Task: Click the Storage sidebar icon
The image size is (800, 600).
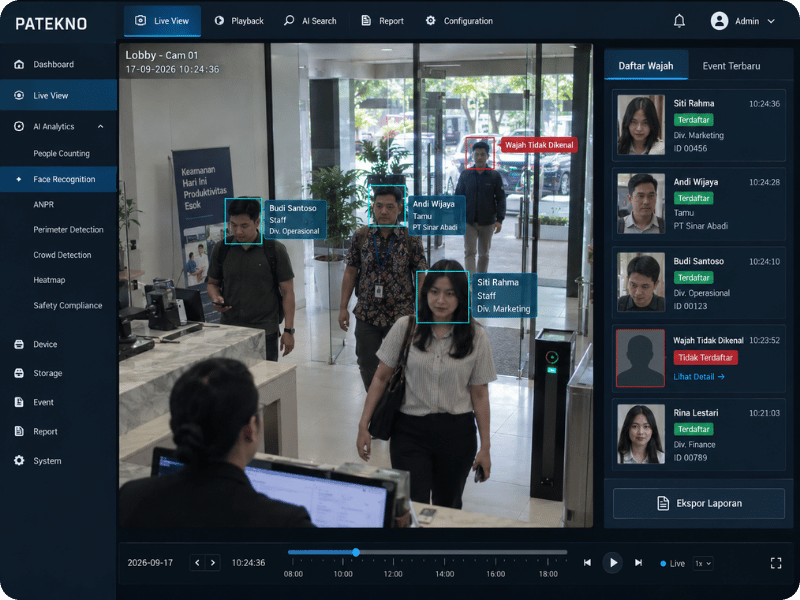Action: click(19, 373)
